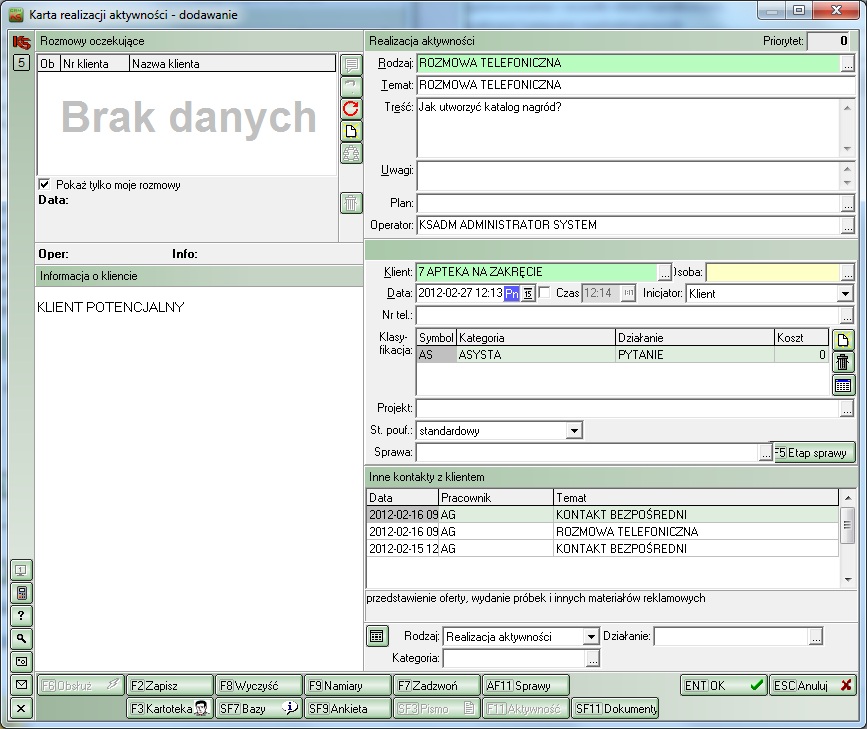Click the 'Temat' column header in contacts list
The height and width of the screenshot is (729, 867).
pos(695,497)
